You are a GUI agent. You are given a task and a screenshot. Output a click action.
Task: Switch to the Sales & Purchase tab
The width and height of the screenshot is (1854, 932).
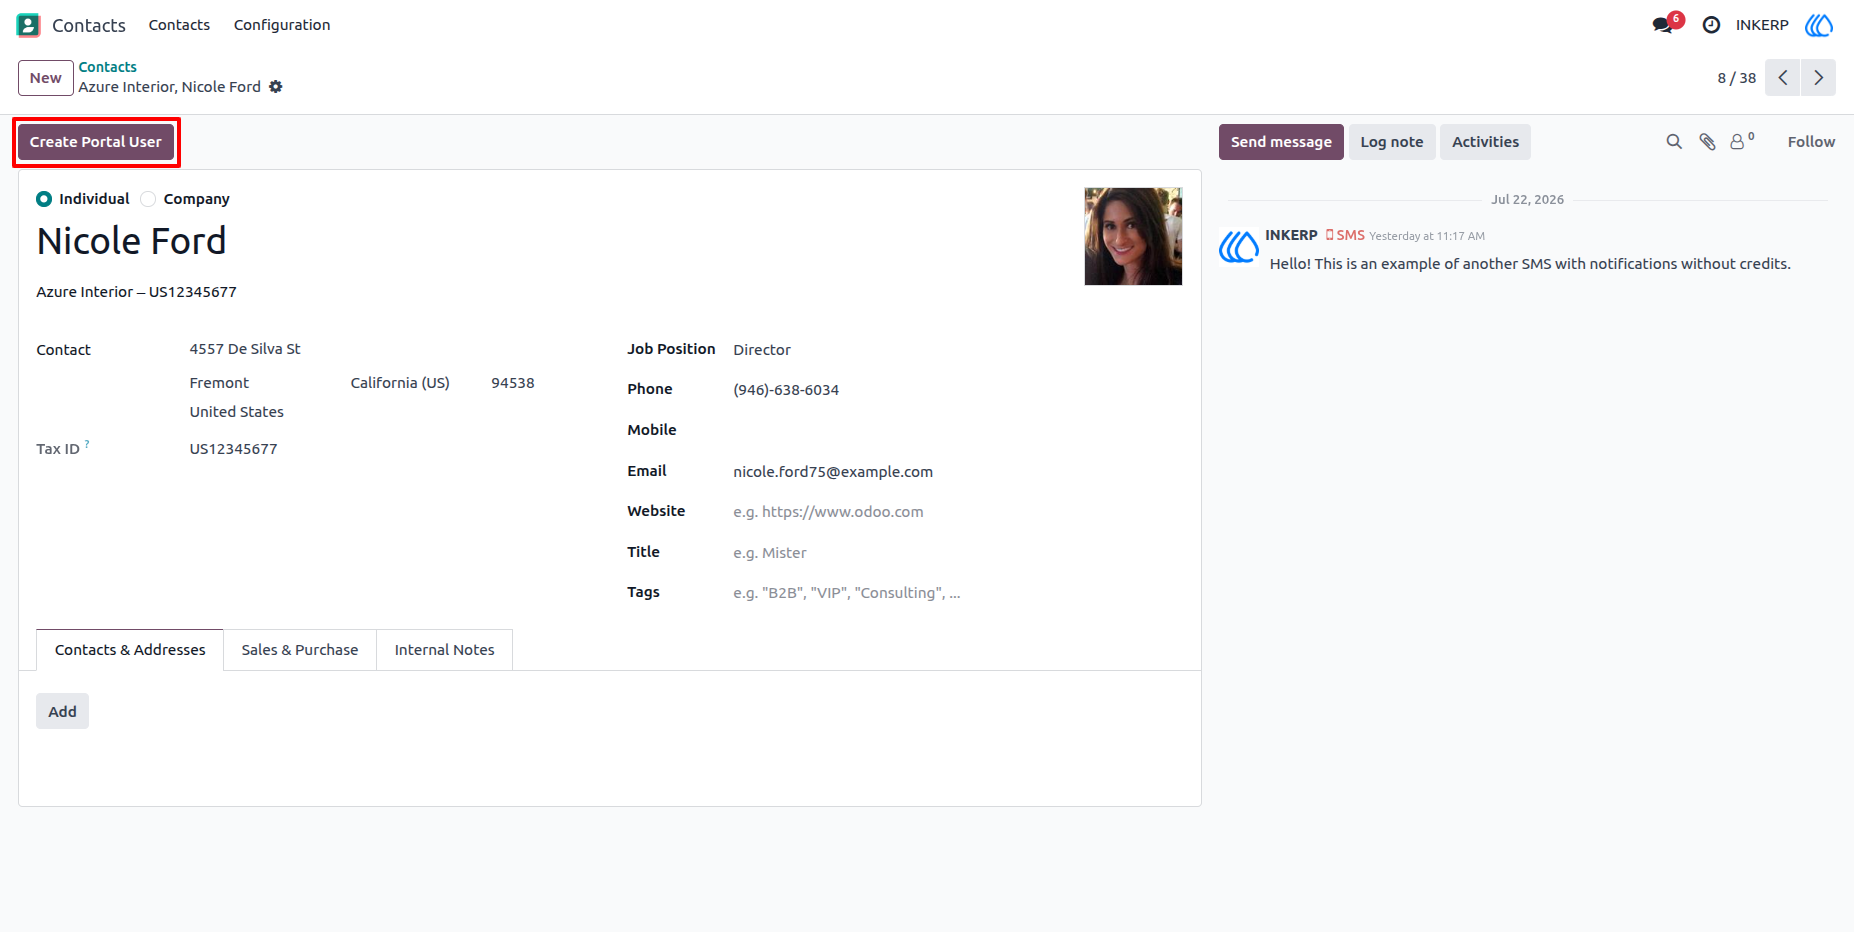click(x=300, y=650)
